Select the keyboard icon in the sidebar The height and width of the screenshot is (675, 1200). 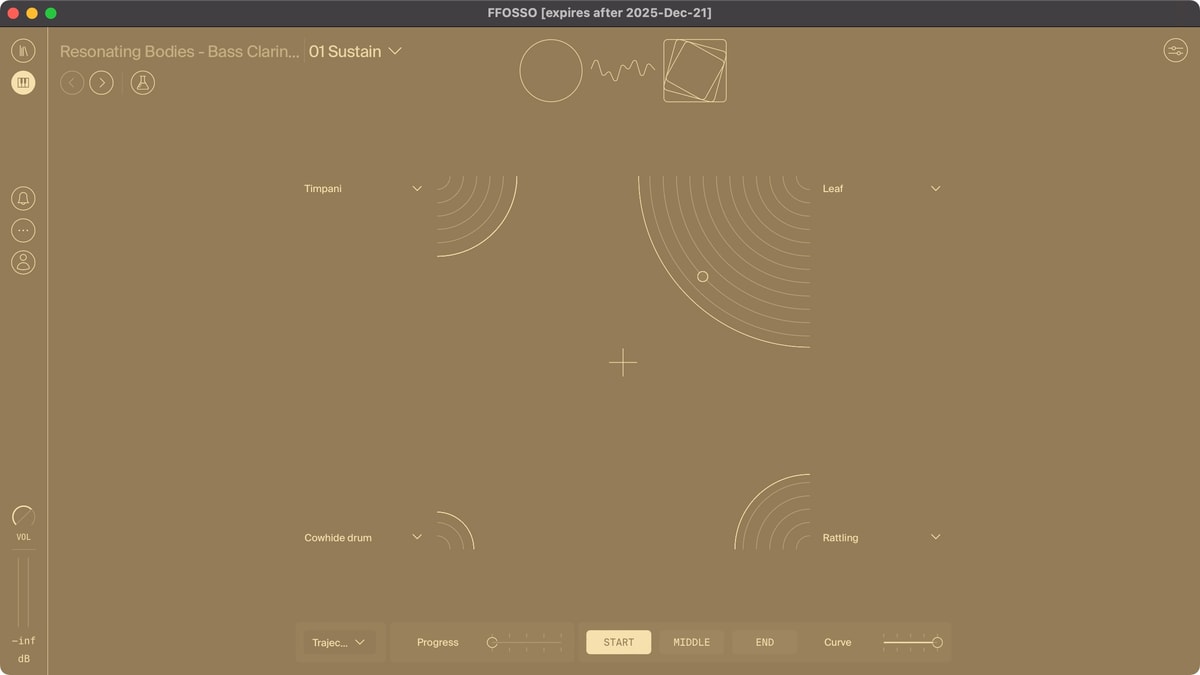pyautogui.click(x=23, y=82)
